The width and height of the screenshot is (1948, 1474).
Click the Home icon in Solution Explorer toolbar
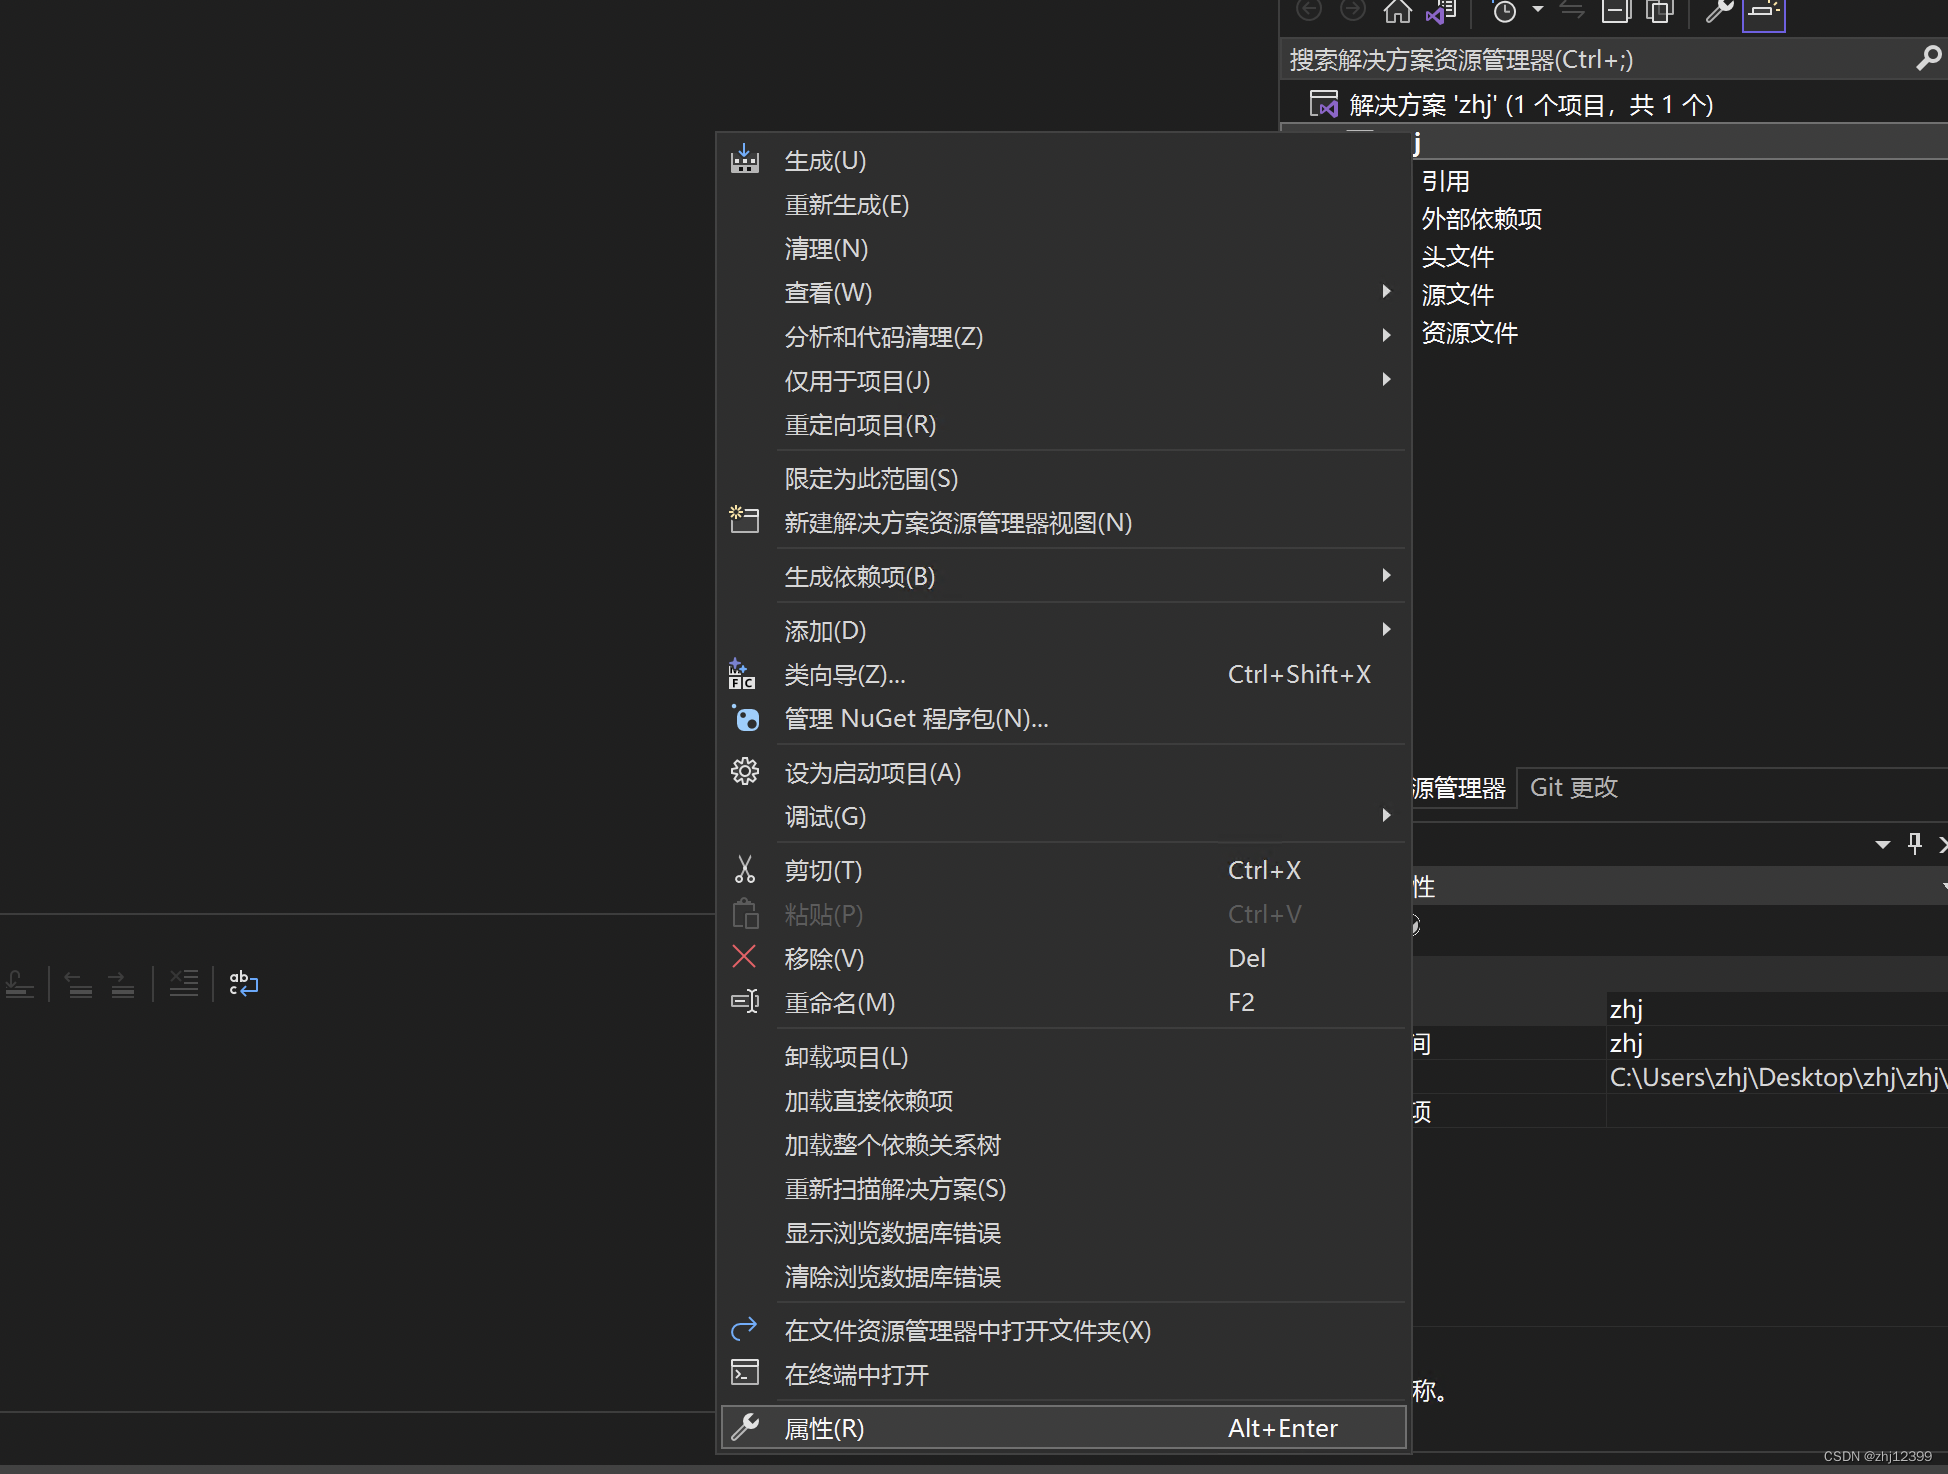(x=1397, y=11)
